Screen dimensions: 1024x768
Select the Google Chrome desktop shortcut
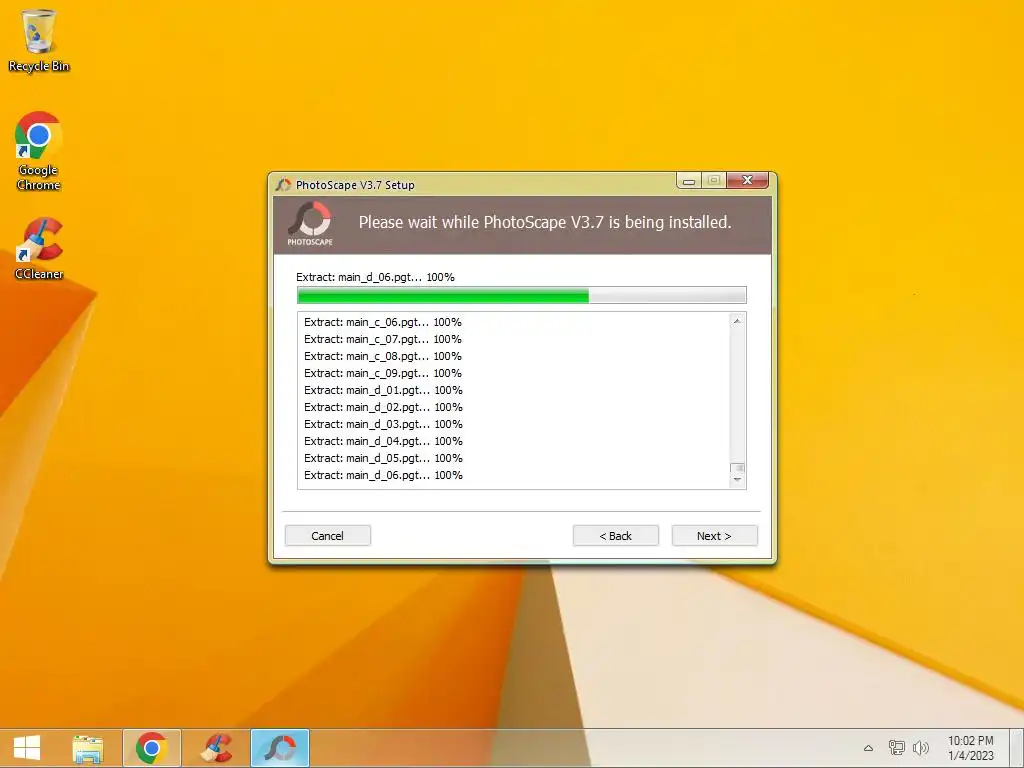coord(39,152)
